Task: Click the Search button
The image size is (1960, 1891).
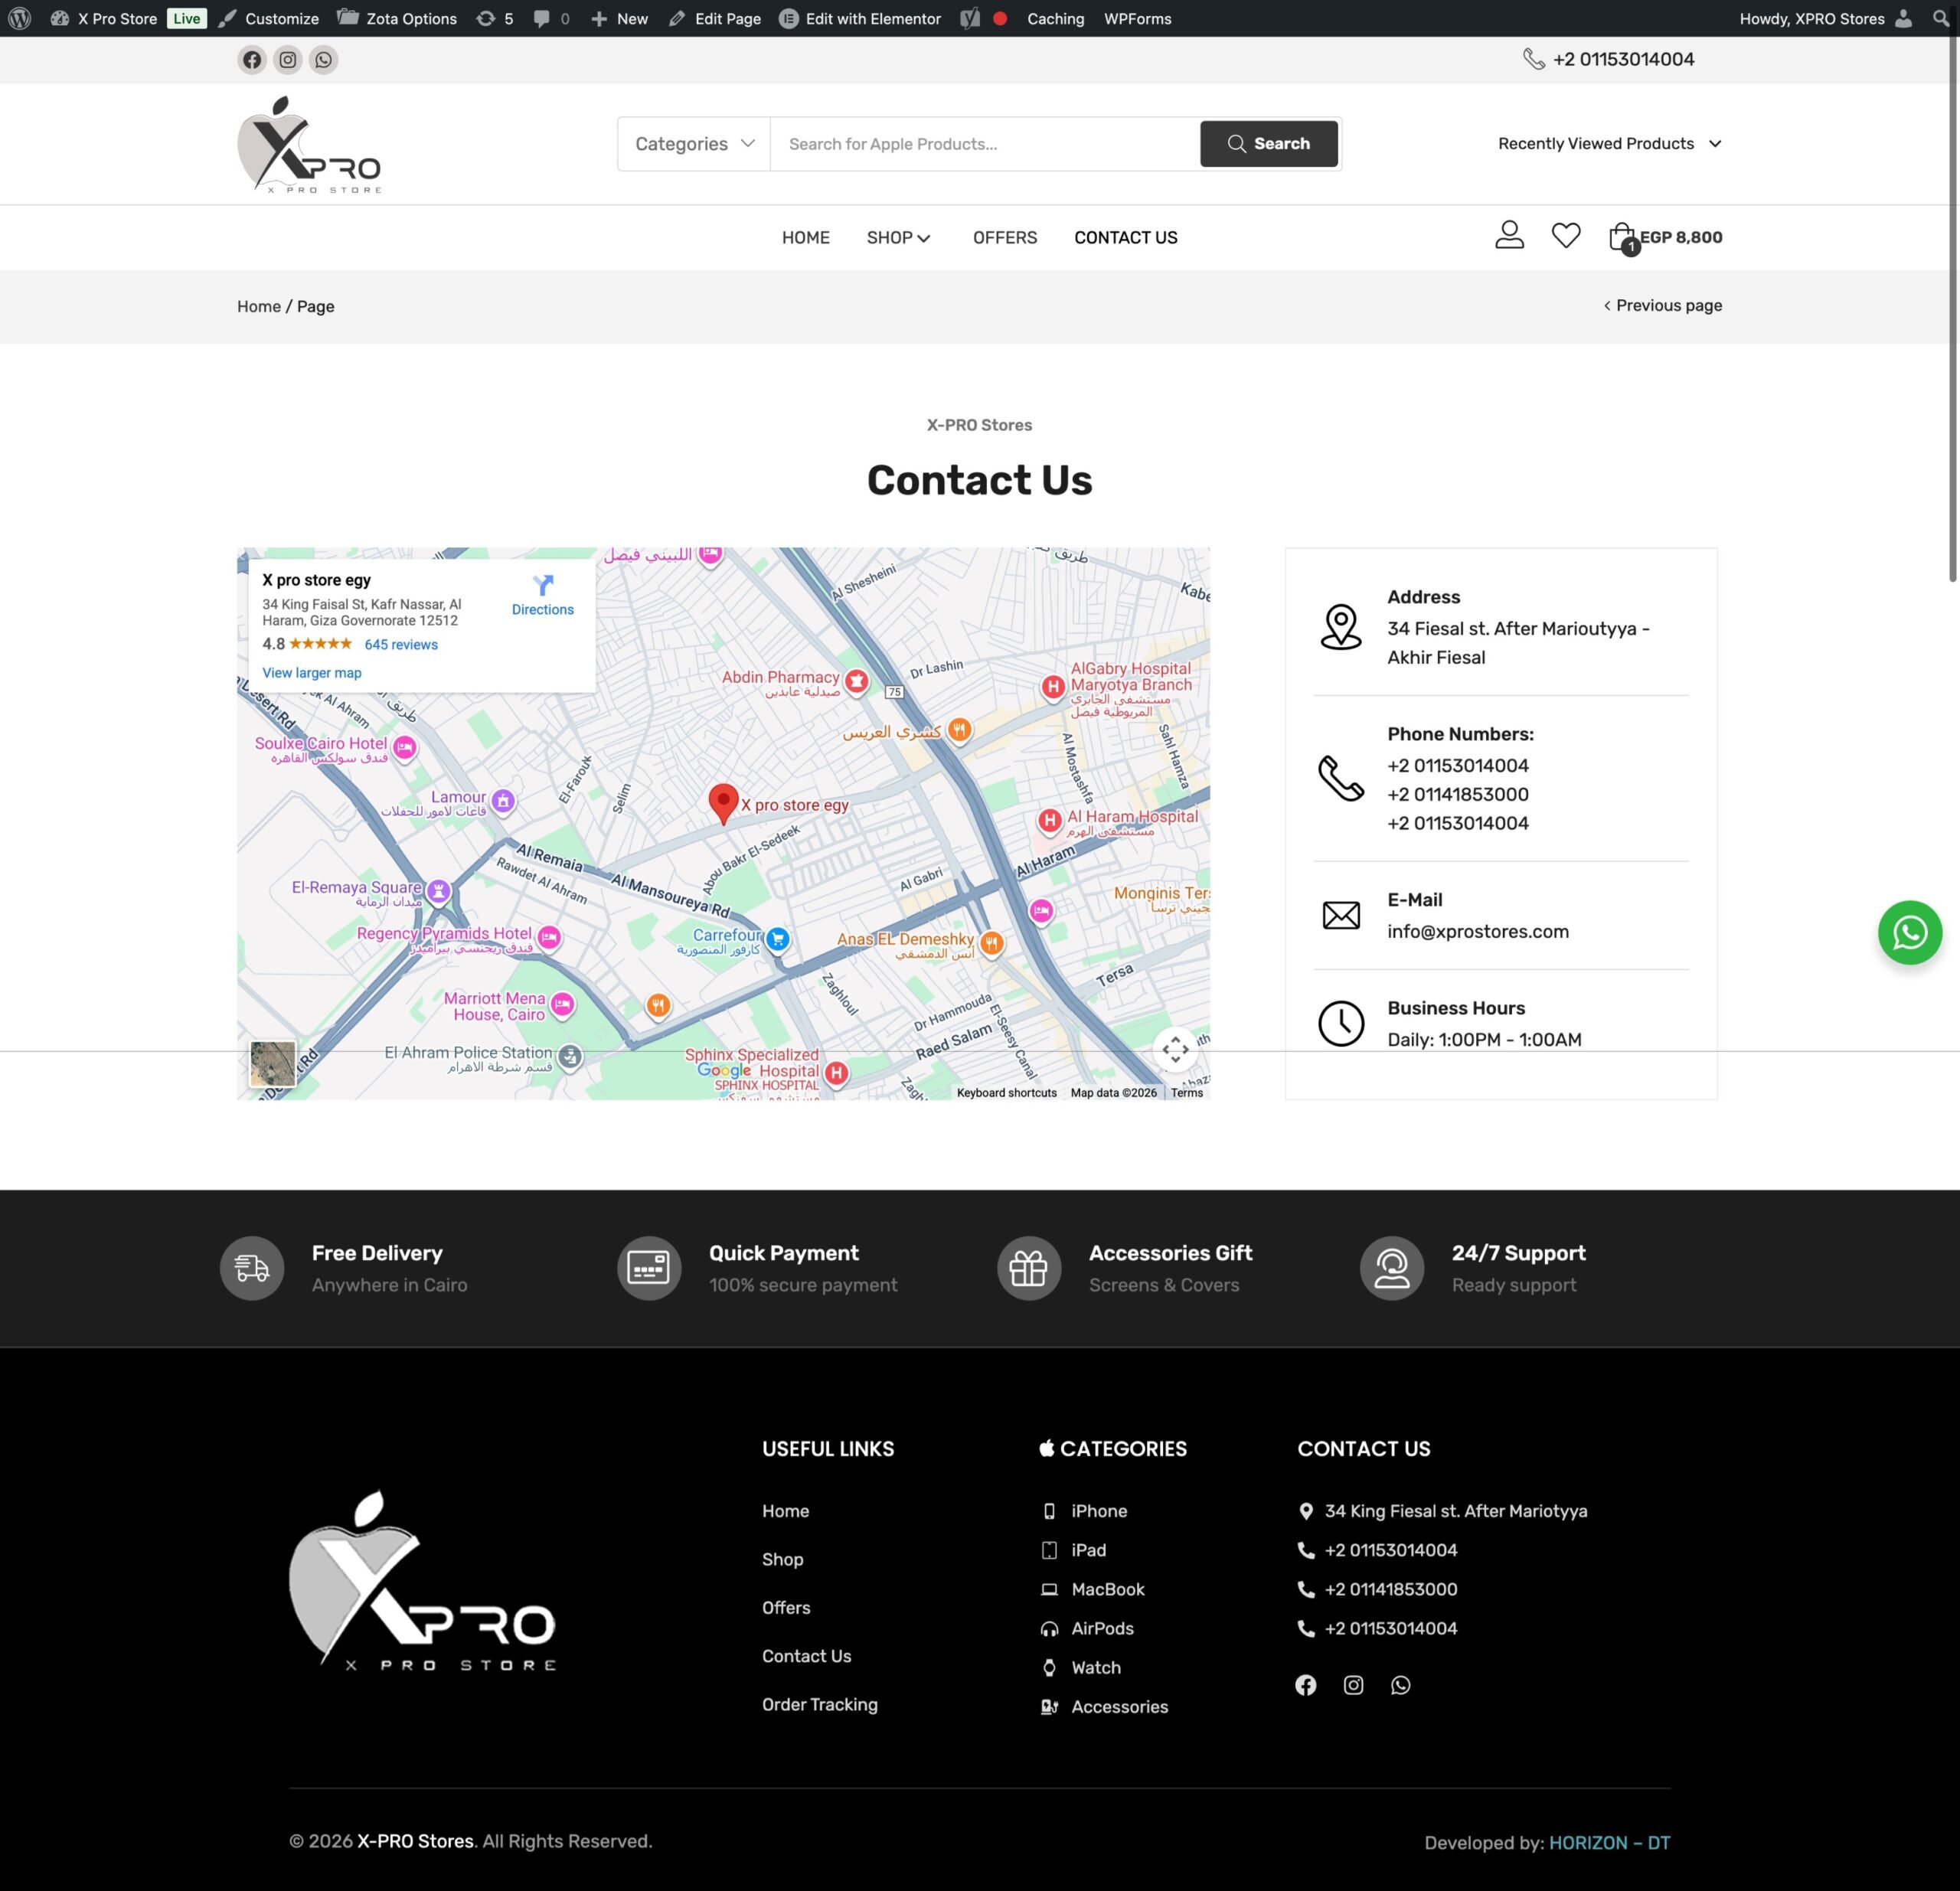Action: [1268, 143]
